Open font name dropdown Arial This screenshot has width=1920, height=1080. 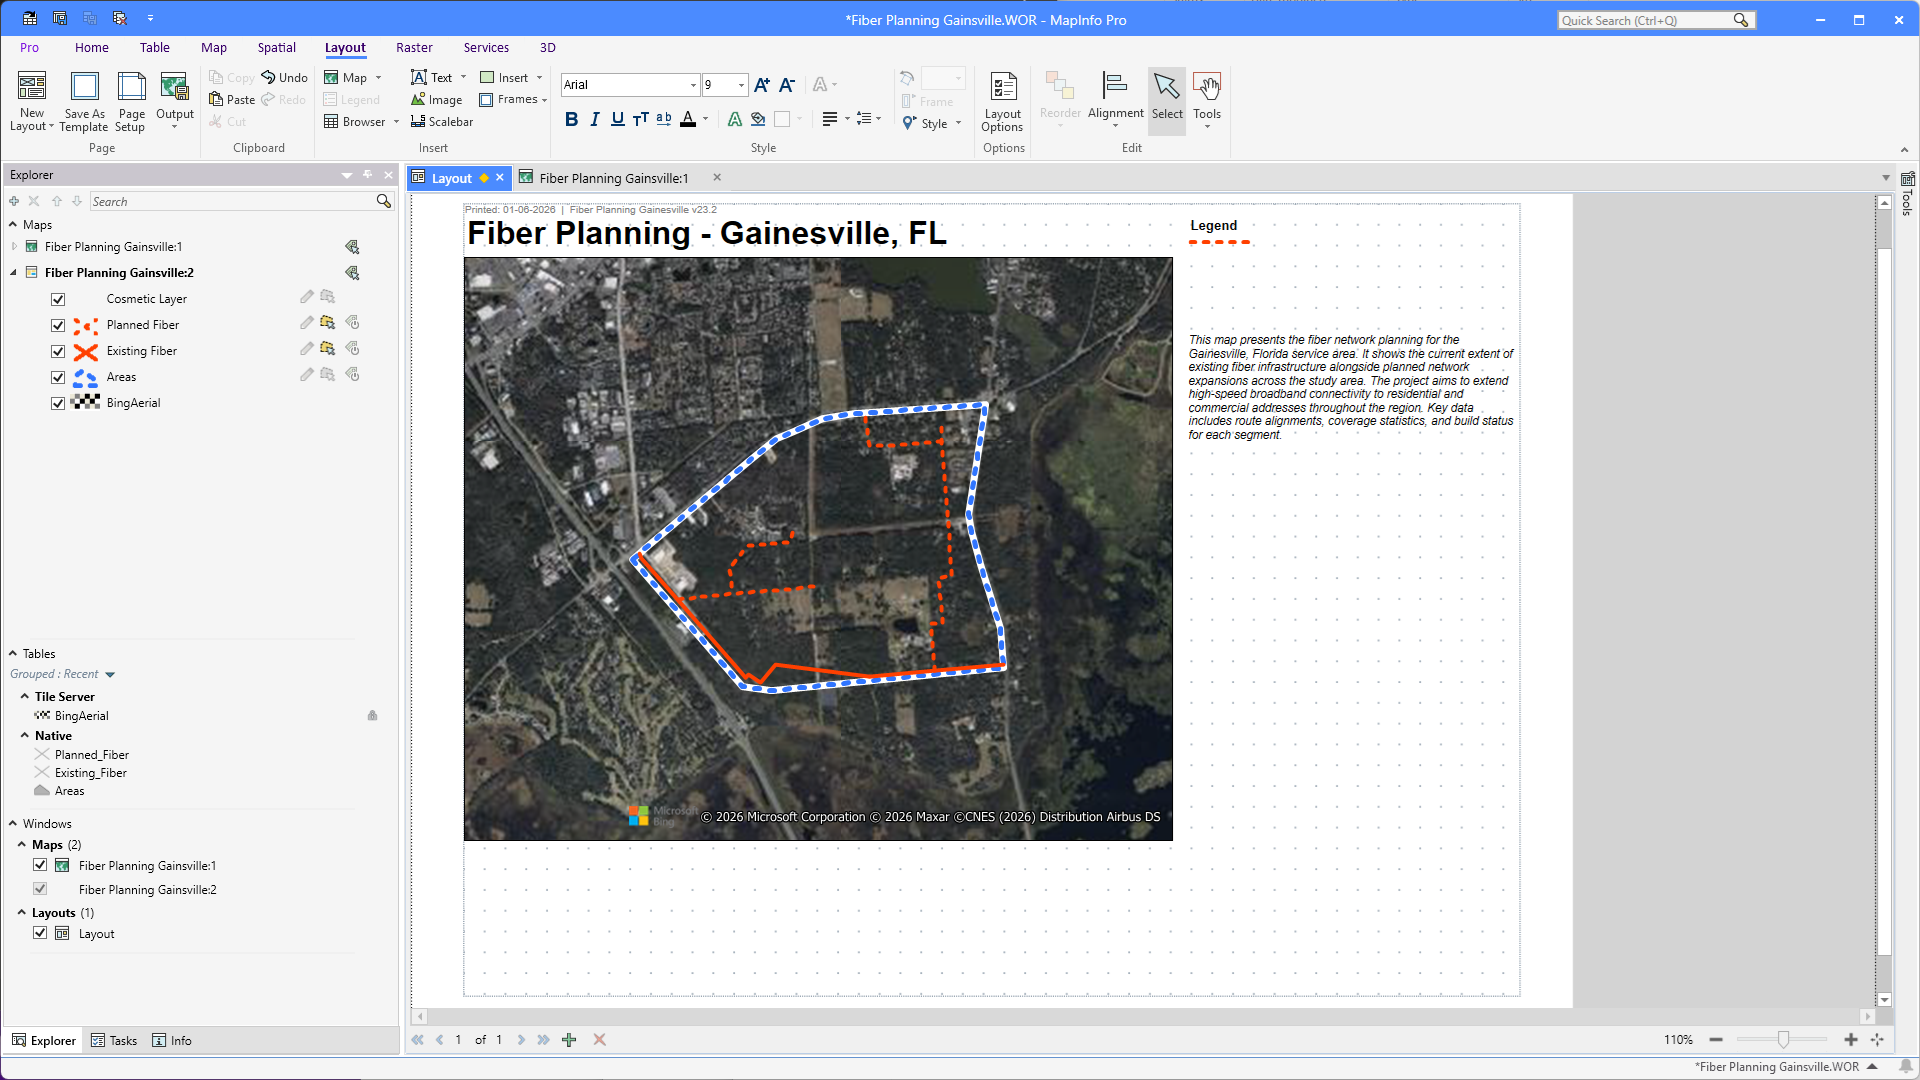[x=693, y=85]
